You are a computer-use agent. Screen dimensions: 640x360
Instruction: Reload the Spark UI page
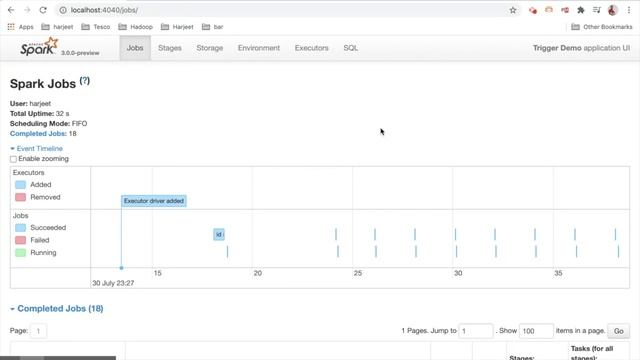[x=43, y=10]
